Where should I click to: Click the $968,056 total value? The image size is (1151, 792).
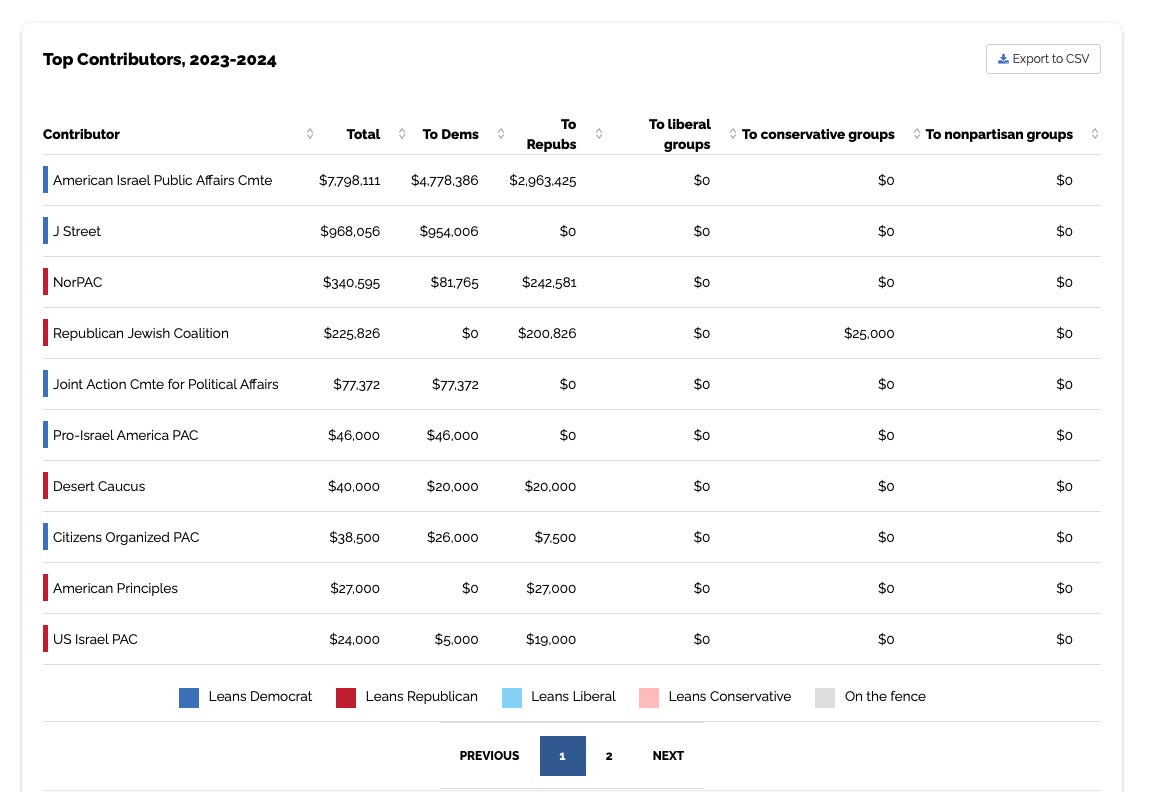pos(350,231)
